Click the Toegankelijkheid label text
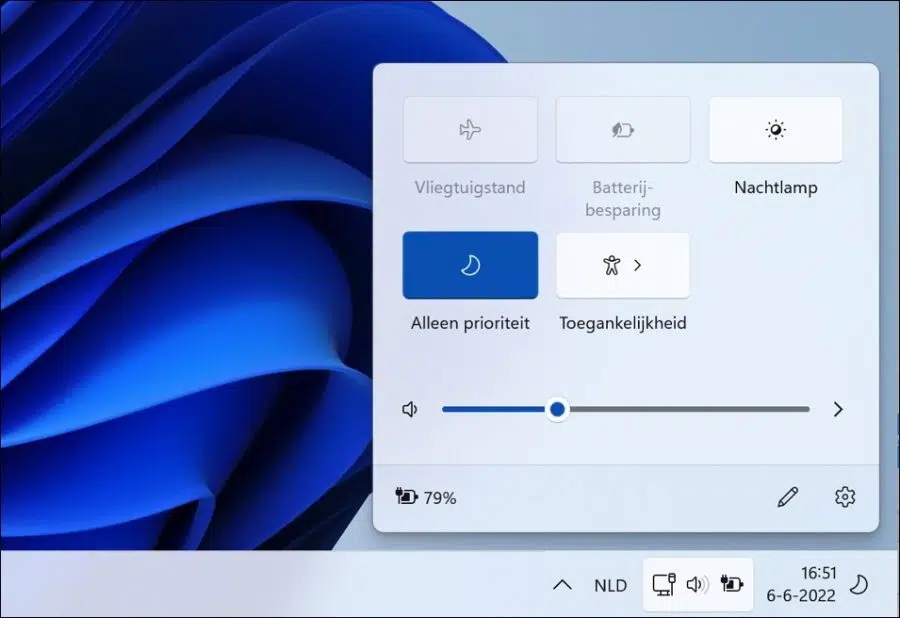 623,323
